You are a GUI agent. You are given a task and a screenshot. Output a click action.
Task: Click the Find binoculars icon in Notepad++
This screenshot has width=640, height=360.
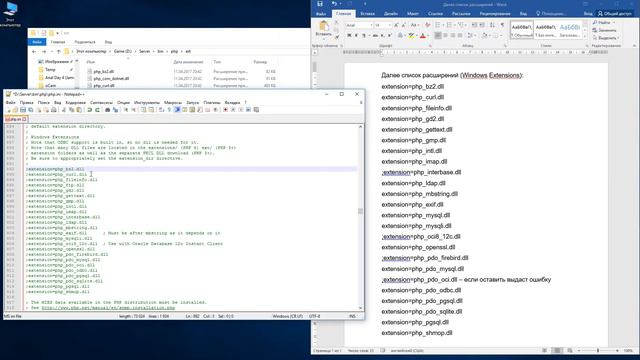108,110
